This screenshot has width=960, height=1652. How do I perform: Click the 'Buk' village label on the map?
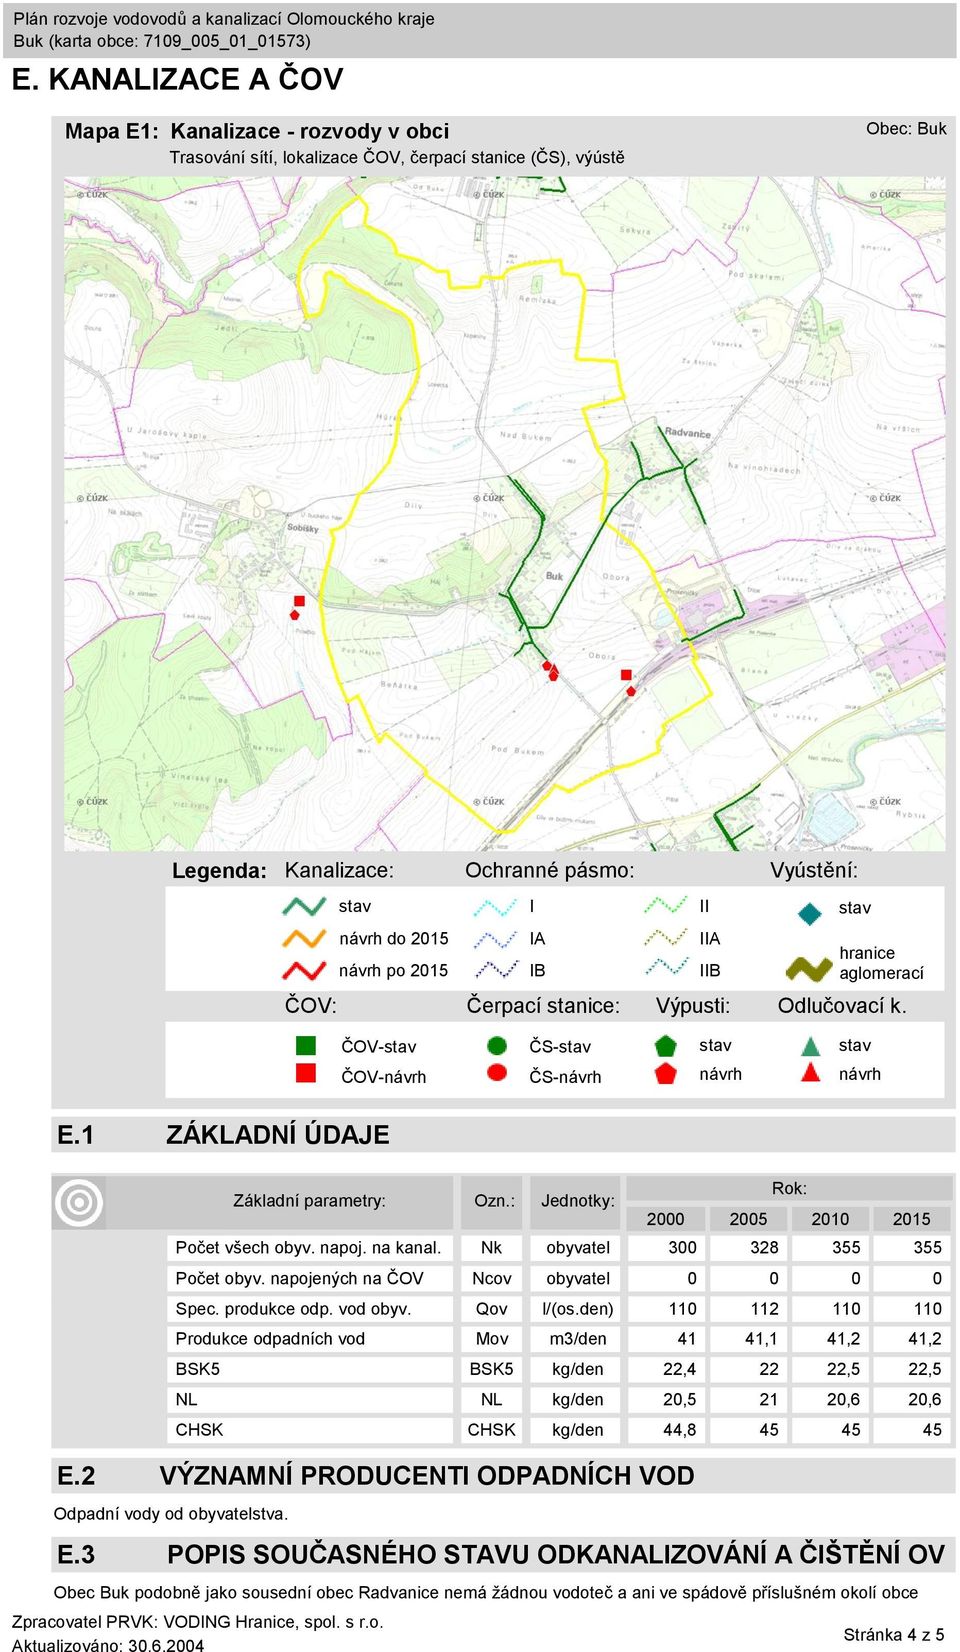(554, 576)
